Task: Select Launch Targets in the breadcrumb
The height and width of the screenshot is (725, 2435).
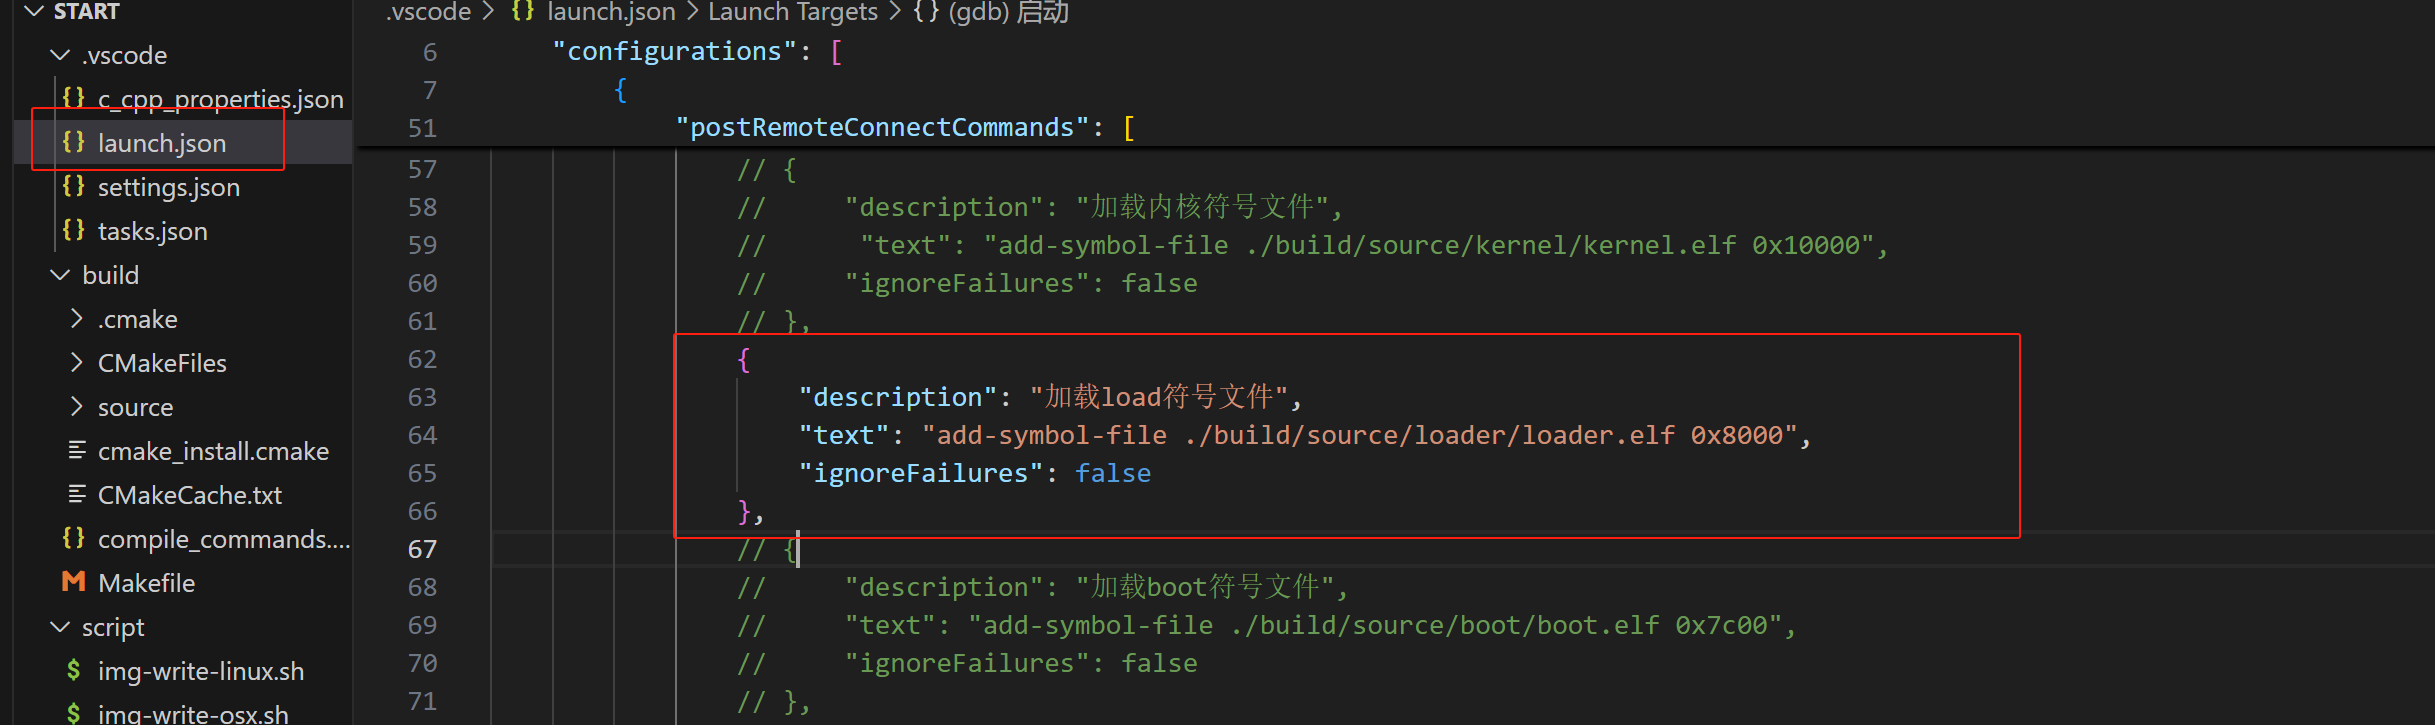Action: (792, 12)
